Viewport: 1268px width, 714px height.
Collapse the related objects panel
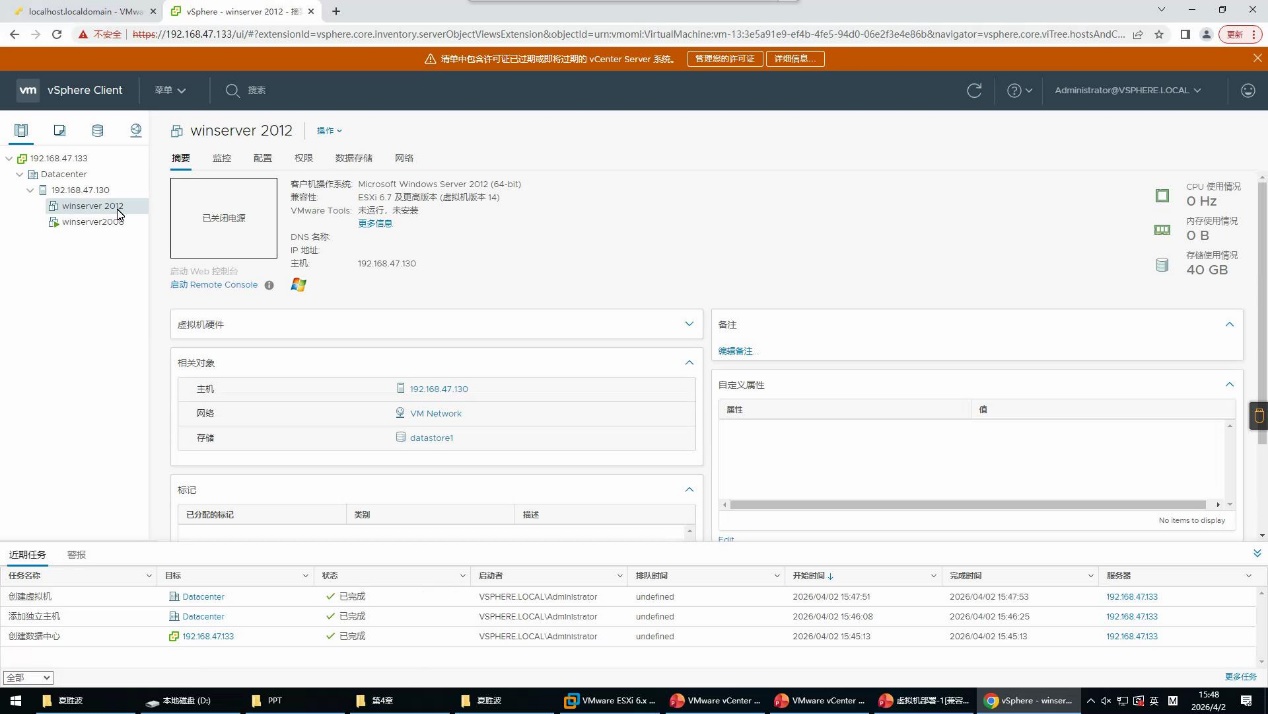tap(689, 362)
